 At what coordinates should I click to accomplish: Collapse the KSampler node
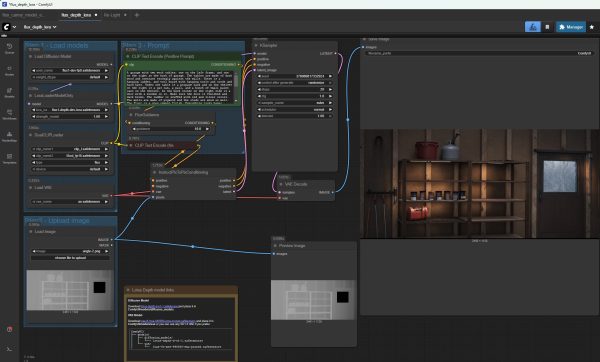coord(256,45)
